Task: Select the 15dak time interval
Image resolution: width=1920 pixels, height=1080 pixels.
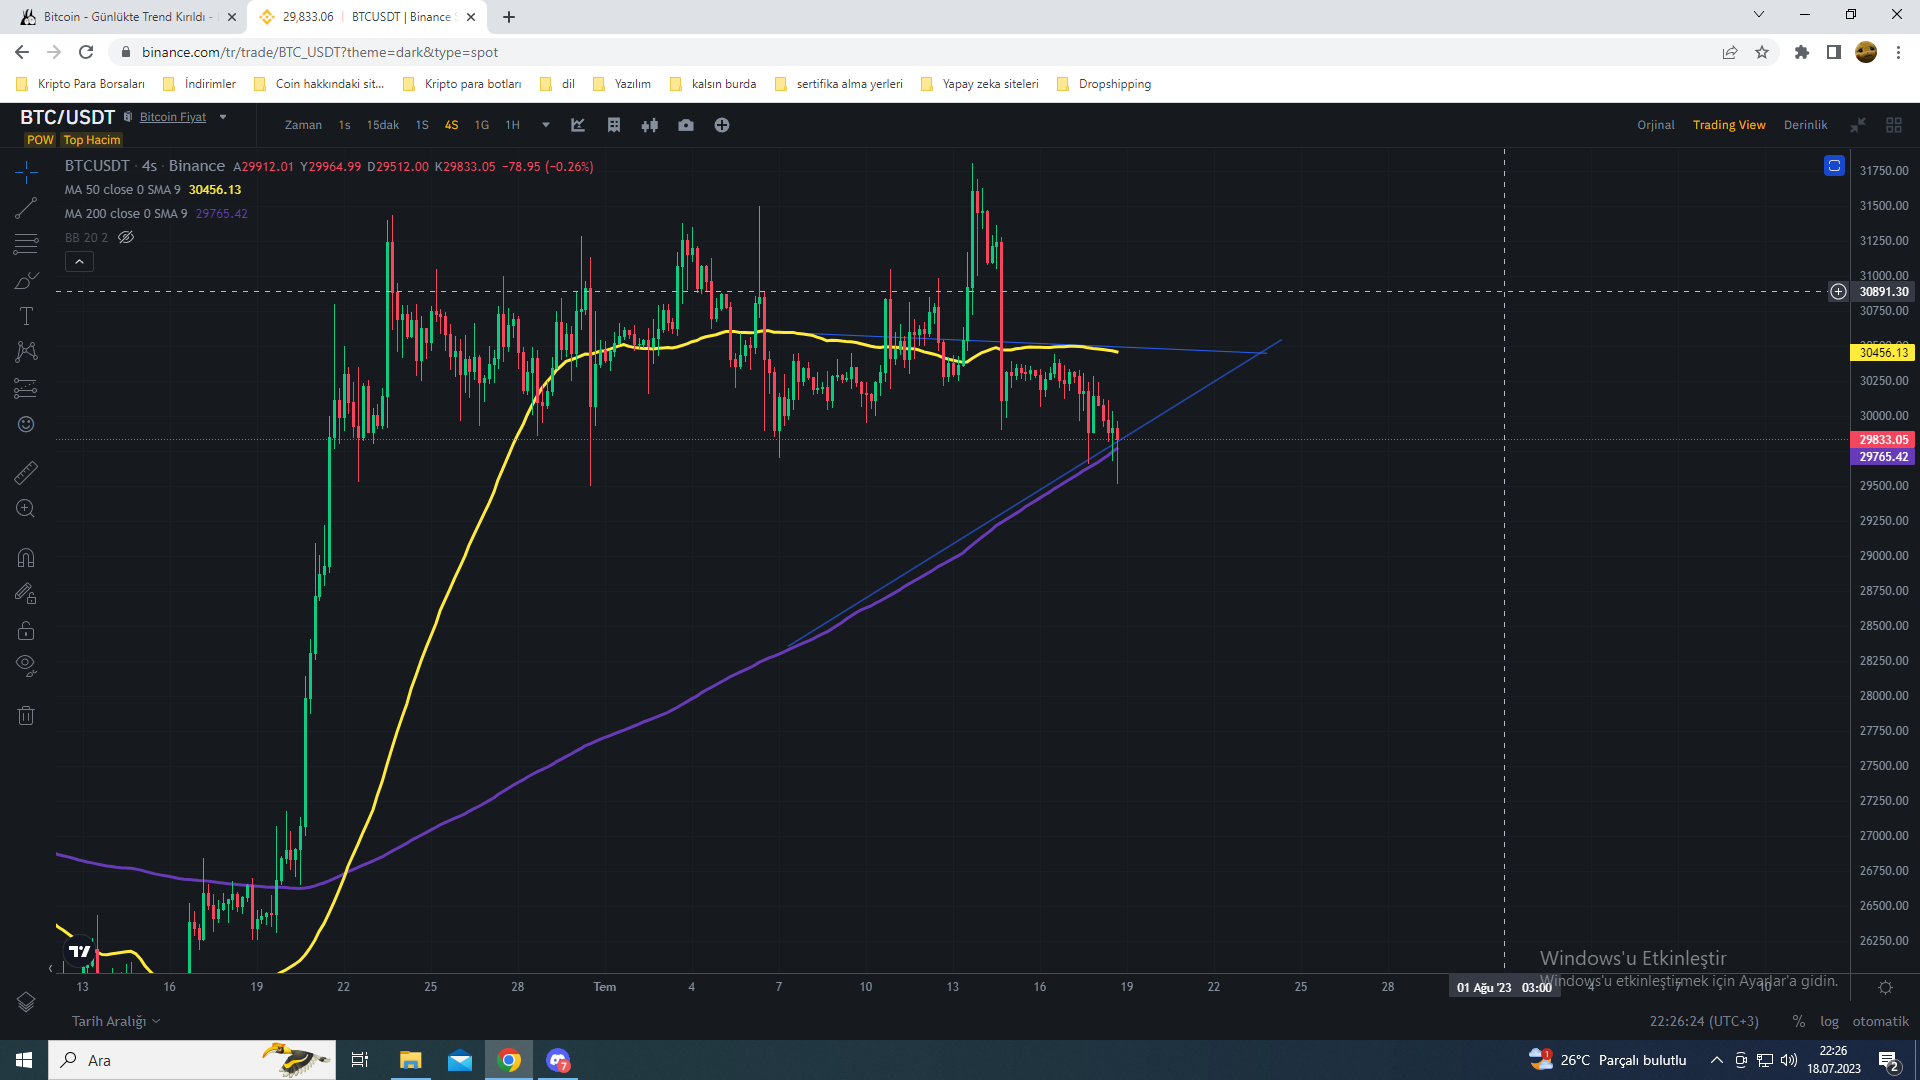Action: click(383, 125)
